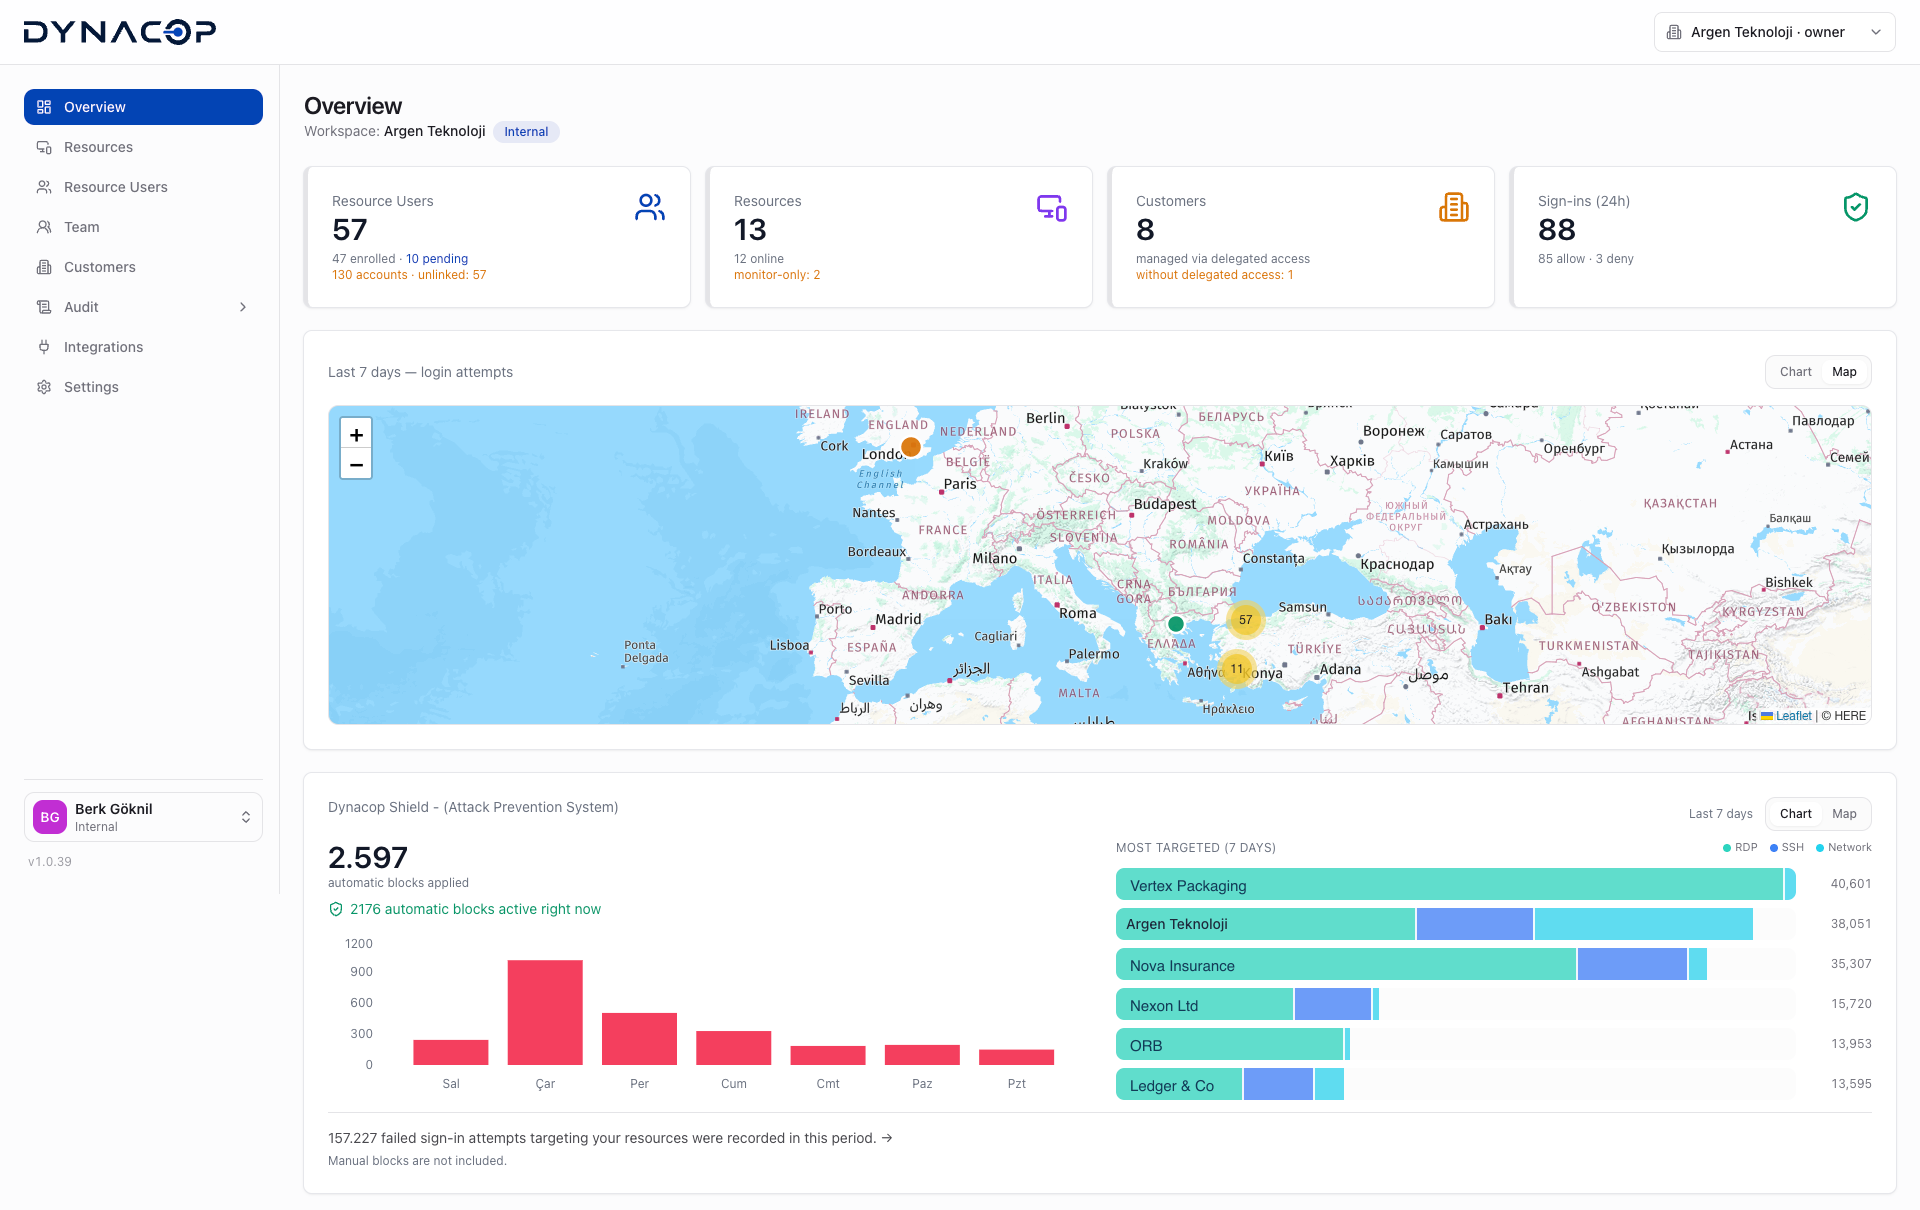Go to Resource Users page

tap(143, 187)
